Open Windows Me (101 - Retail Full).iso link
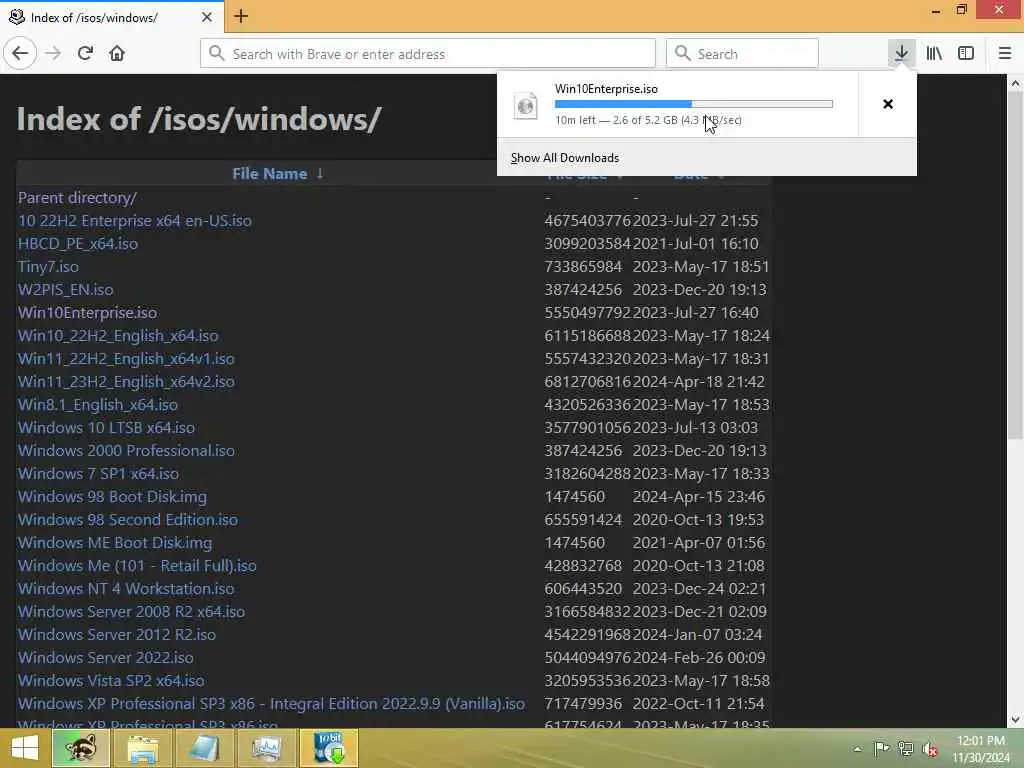The height and width of the screenshot is (768, 1024). point(136,566)
